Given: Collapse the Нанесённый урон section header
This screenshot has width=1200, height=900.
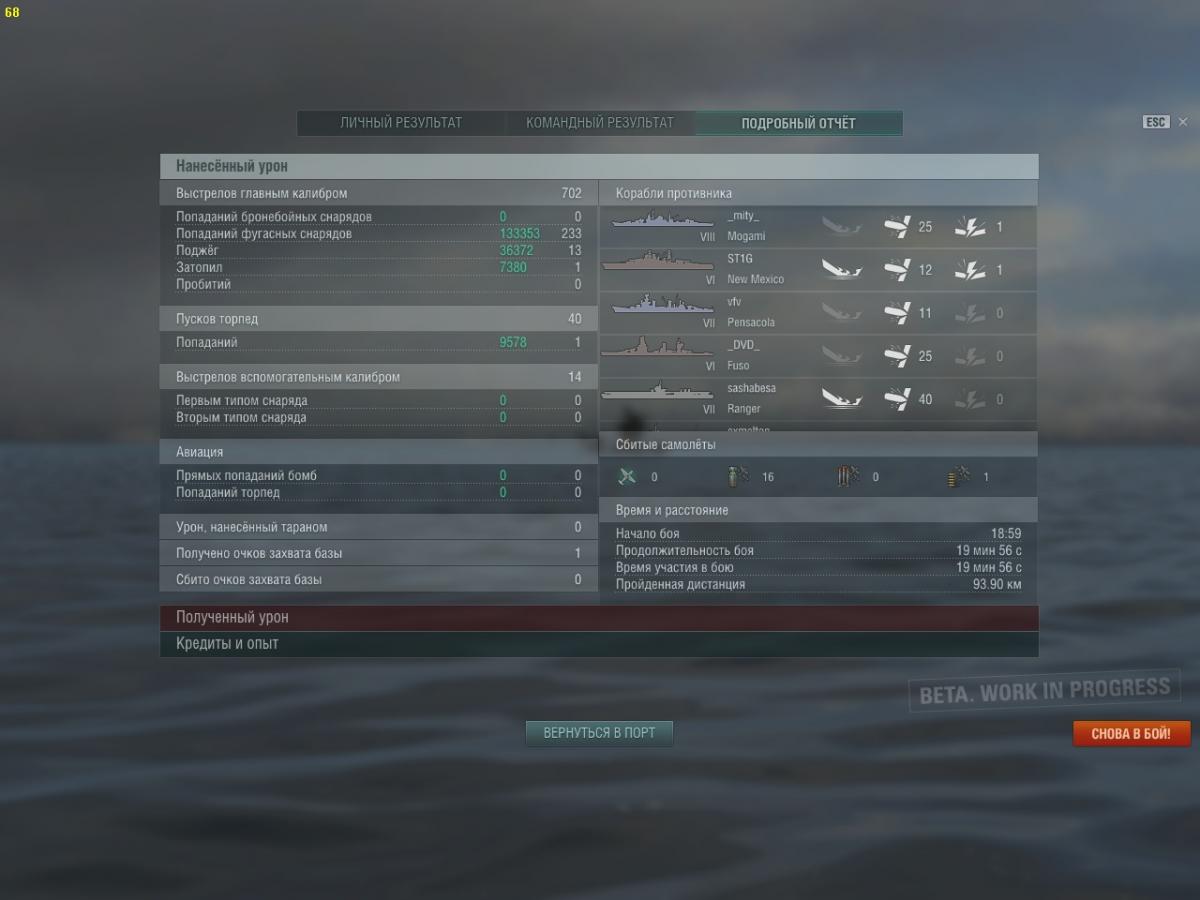Looking at the screenshot, I should pos(599,166).
